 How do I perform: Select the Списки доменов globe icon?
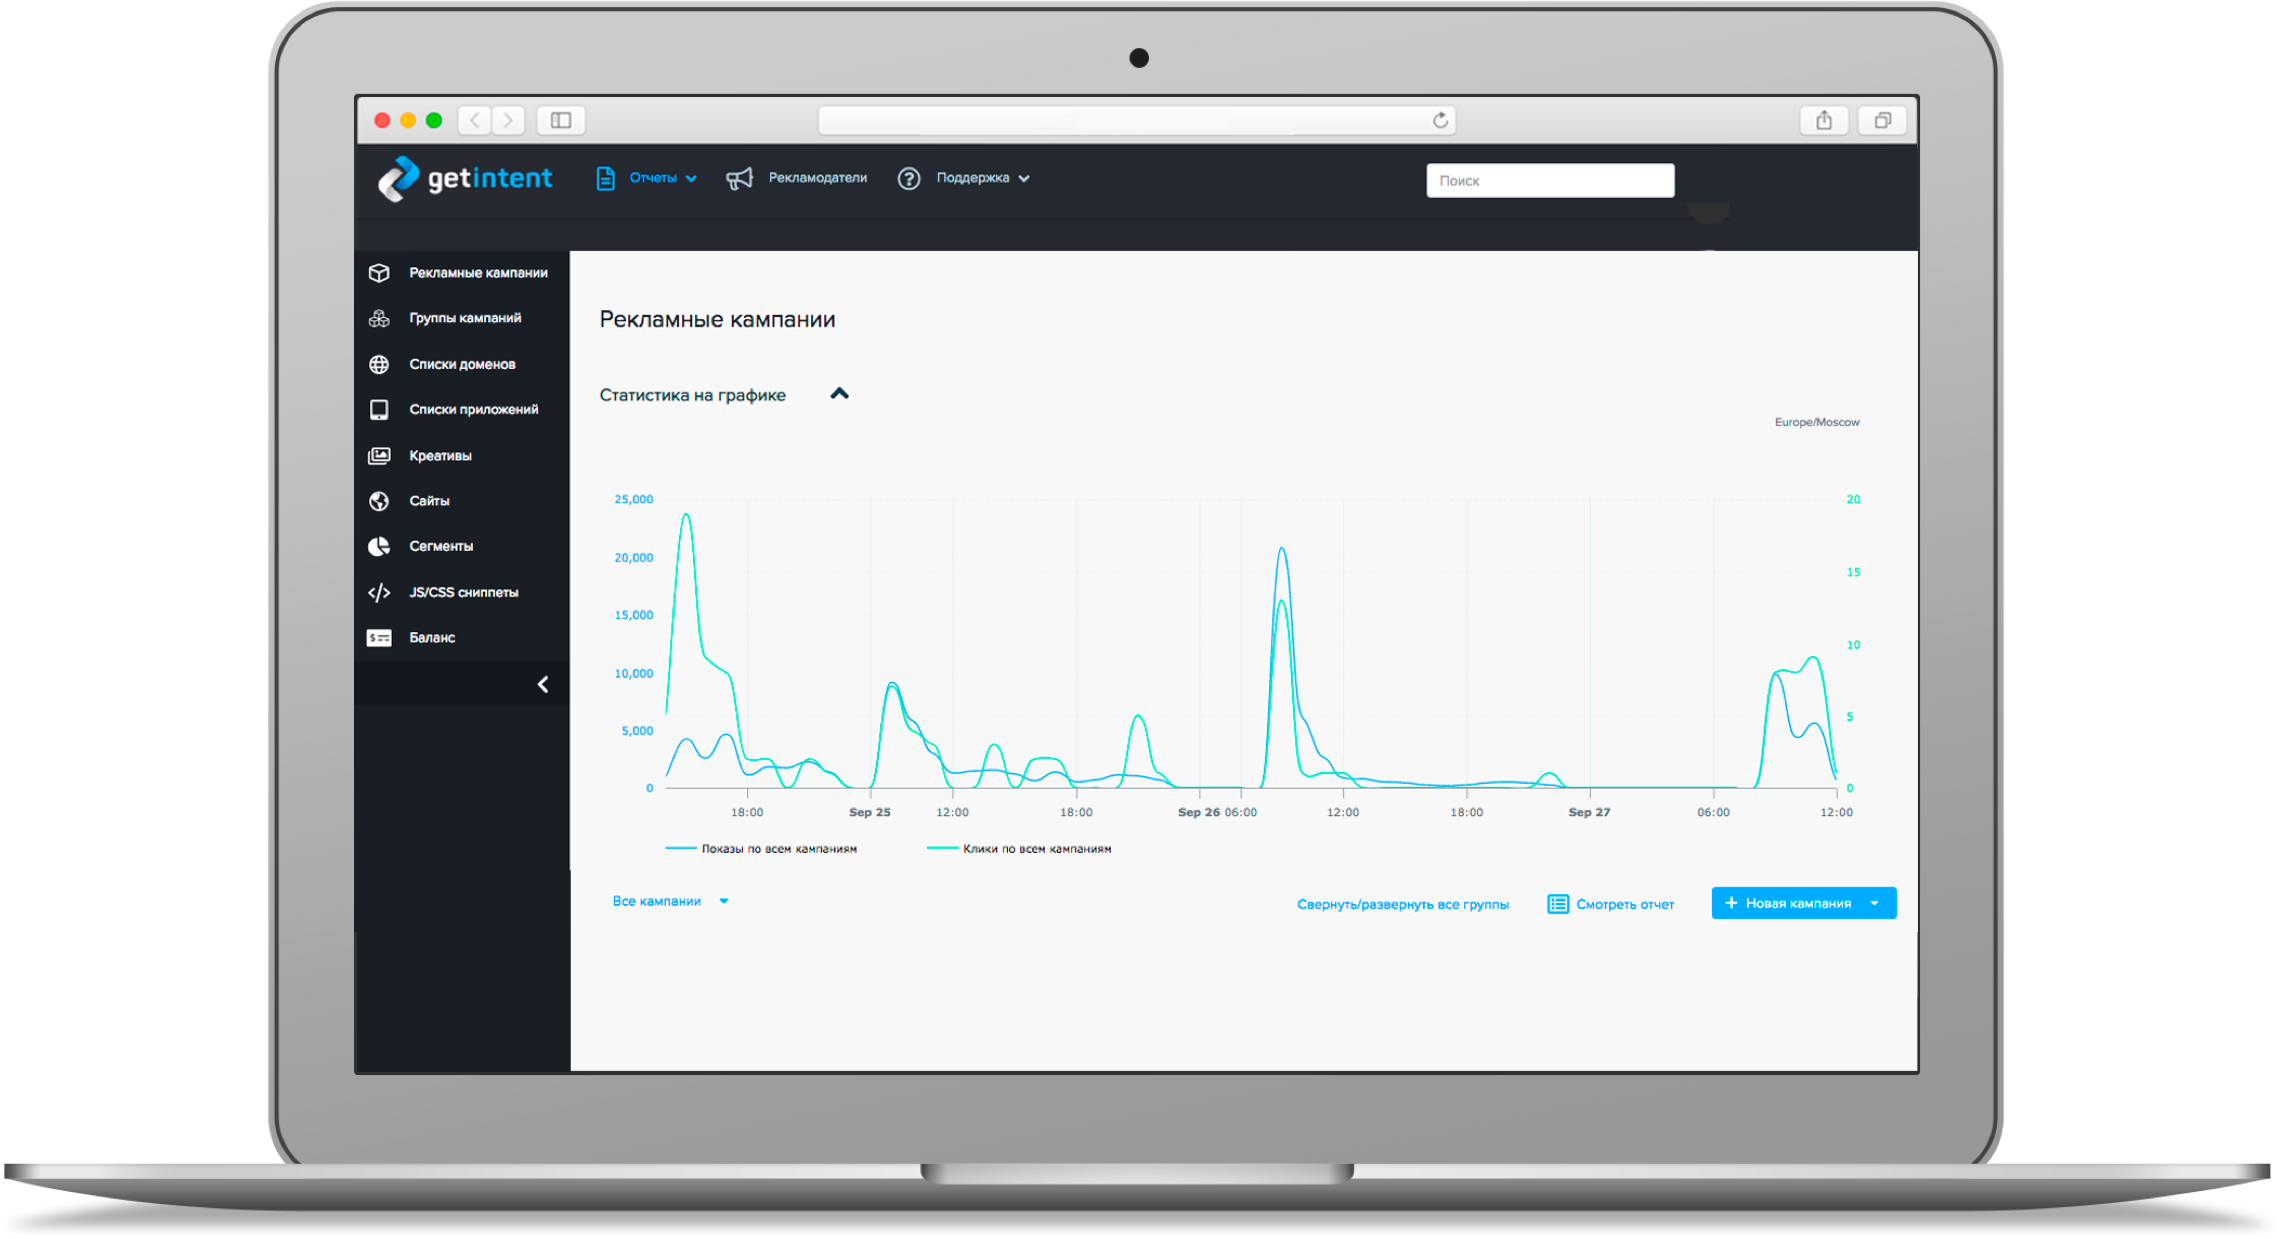pos(379,364)
